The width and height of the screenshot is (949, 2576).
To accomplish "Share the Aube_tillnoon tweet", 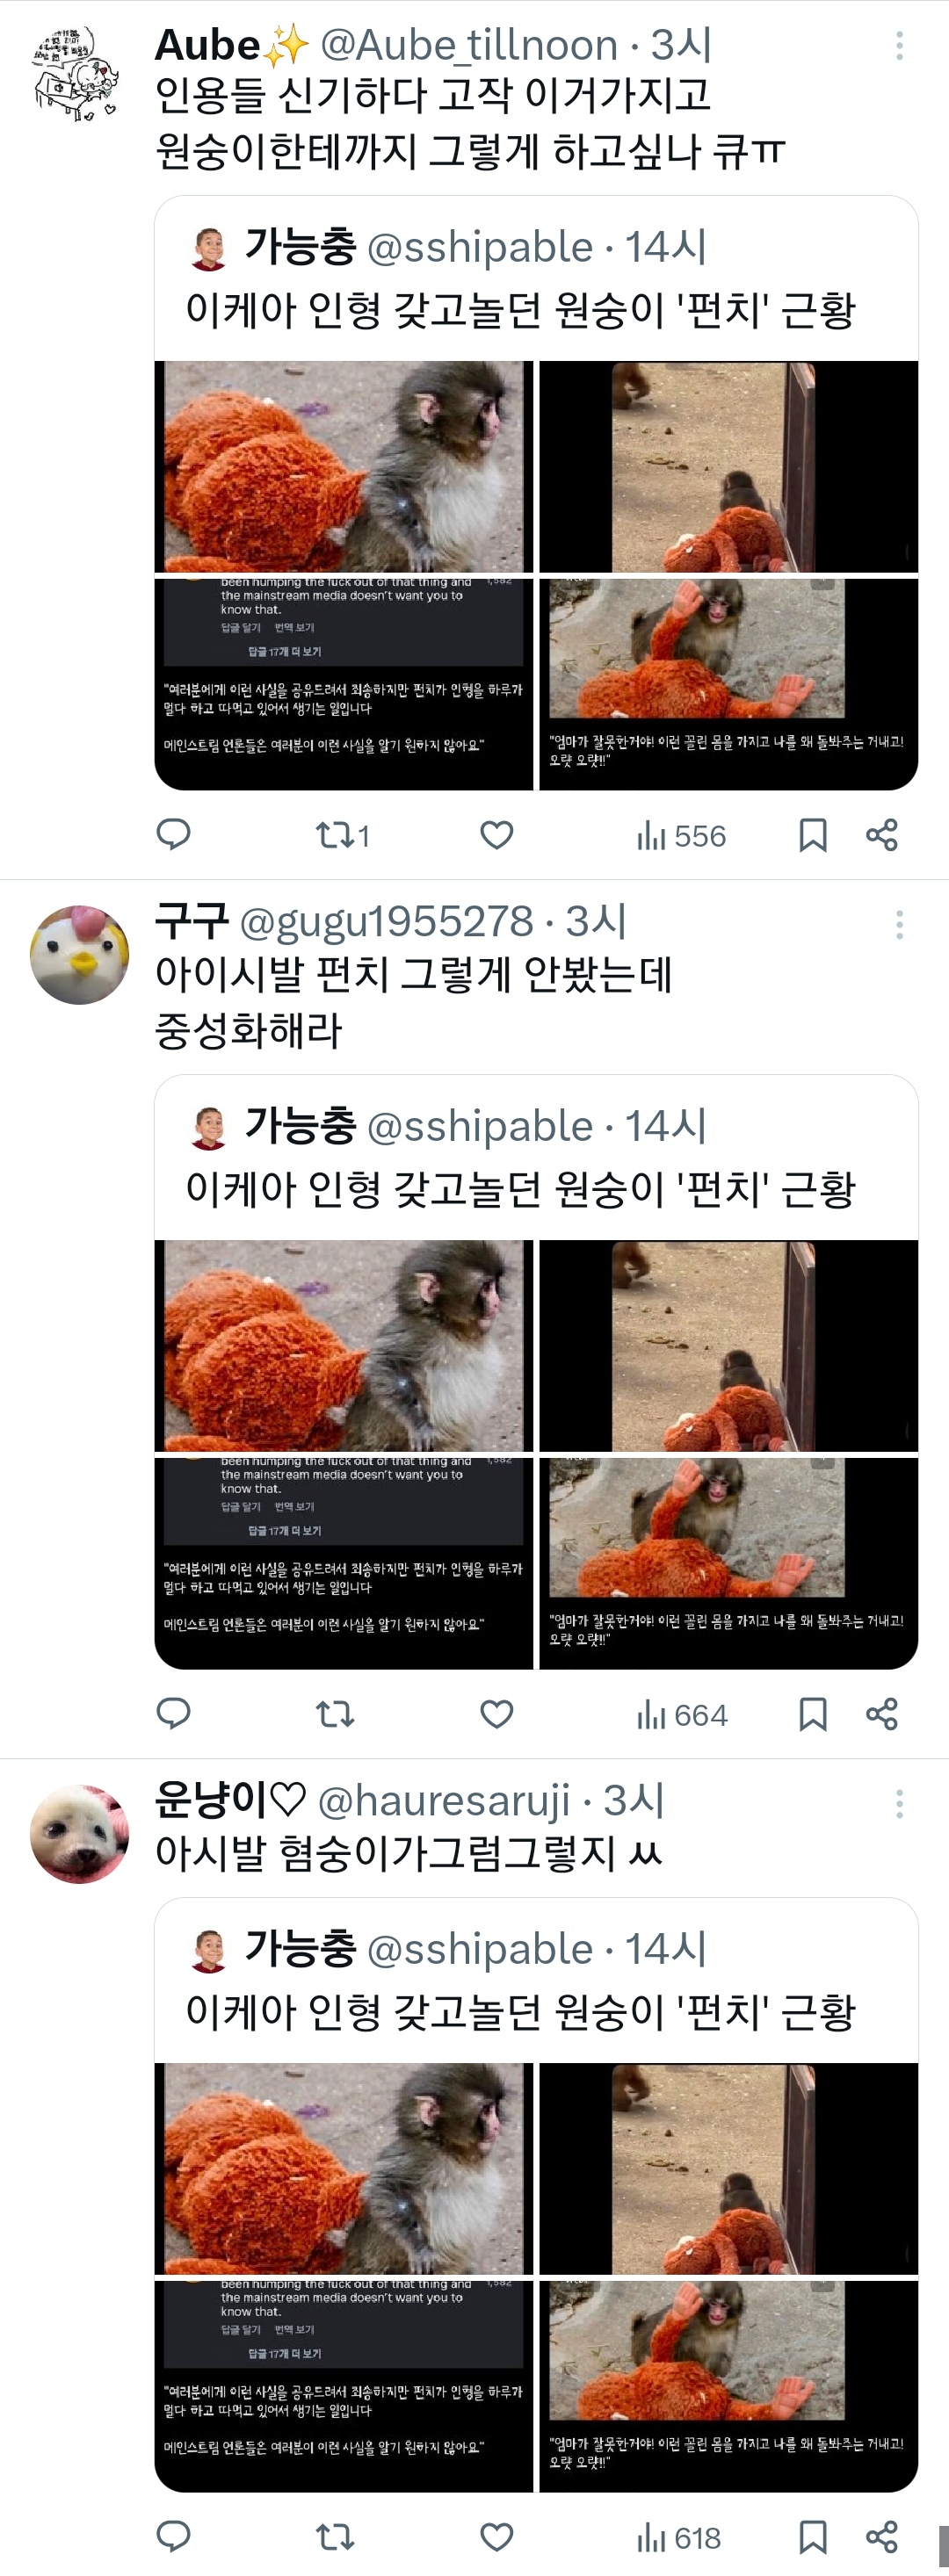I will click(881, 835).
